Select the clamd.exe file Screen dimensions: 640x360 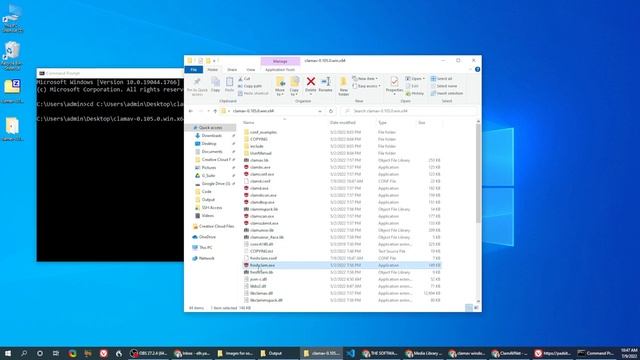click(x=259, y=188)
